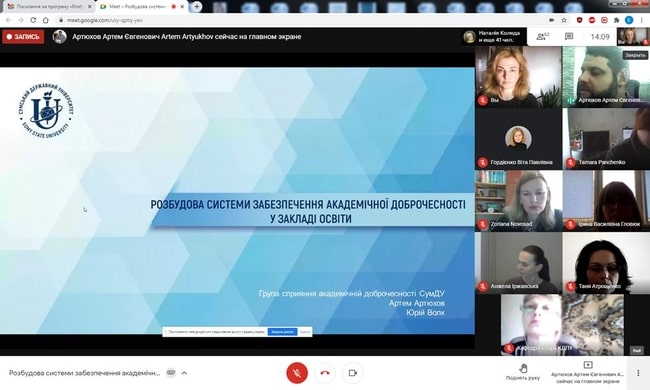Screen dimensions: 650x390
Task: Select Гордієнко Віта Павлівна's tile
Action: [x=519, y=139]
